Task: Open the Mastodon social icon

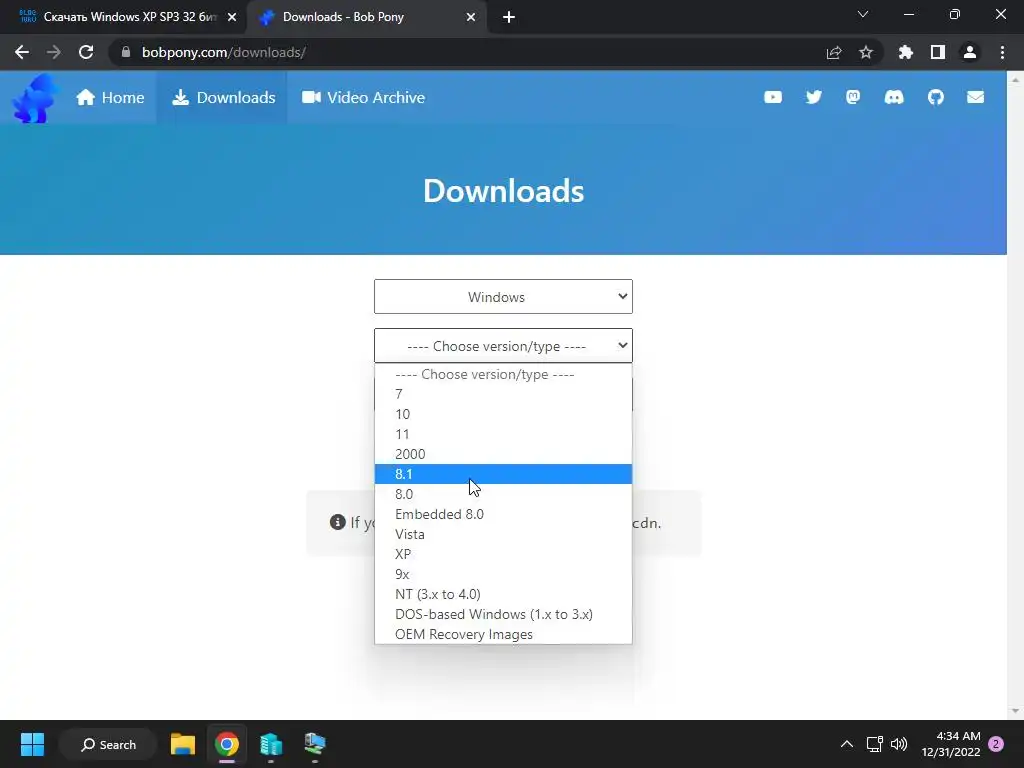Action: tap(853, 97)
